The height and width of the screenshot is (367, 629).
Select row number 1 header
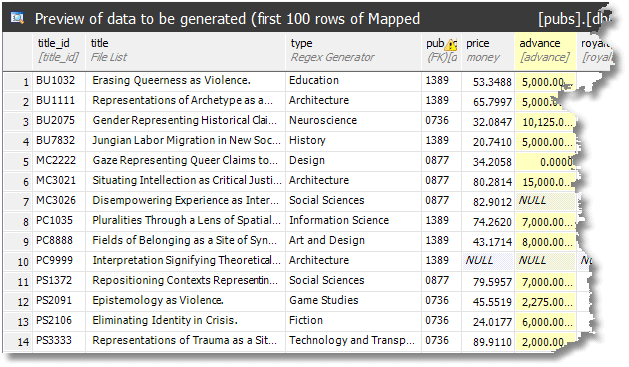click(18, 82)
